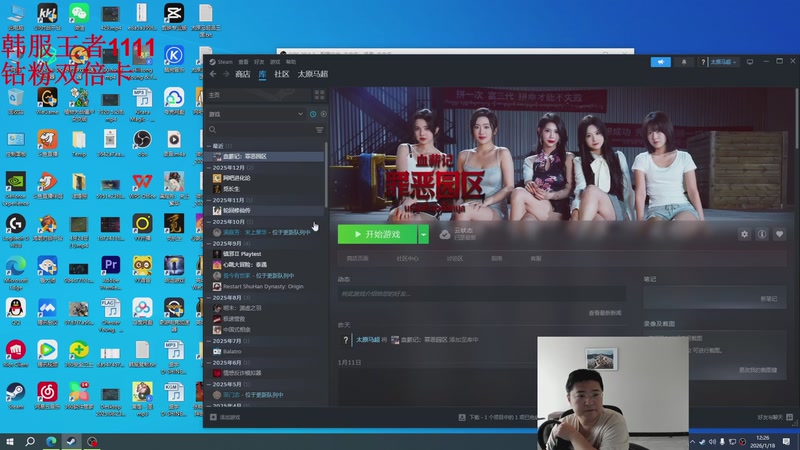Screen dimensions: 800x450
Task: Switch library to grid collections view
Action: click(x=319, y=95)
